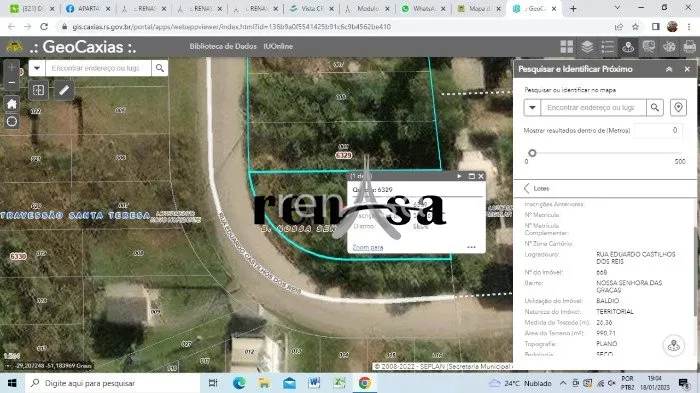
Task: Open a new browser tab
Action: point(573,8)
